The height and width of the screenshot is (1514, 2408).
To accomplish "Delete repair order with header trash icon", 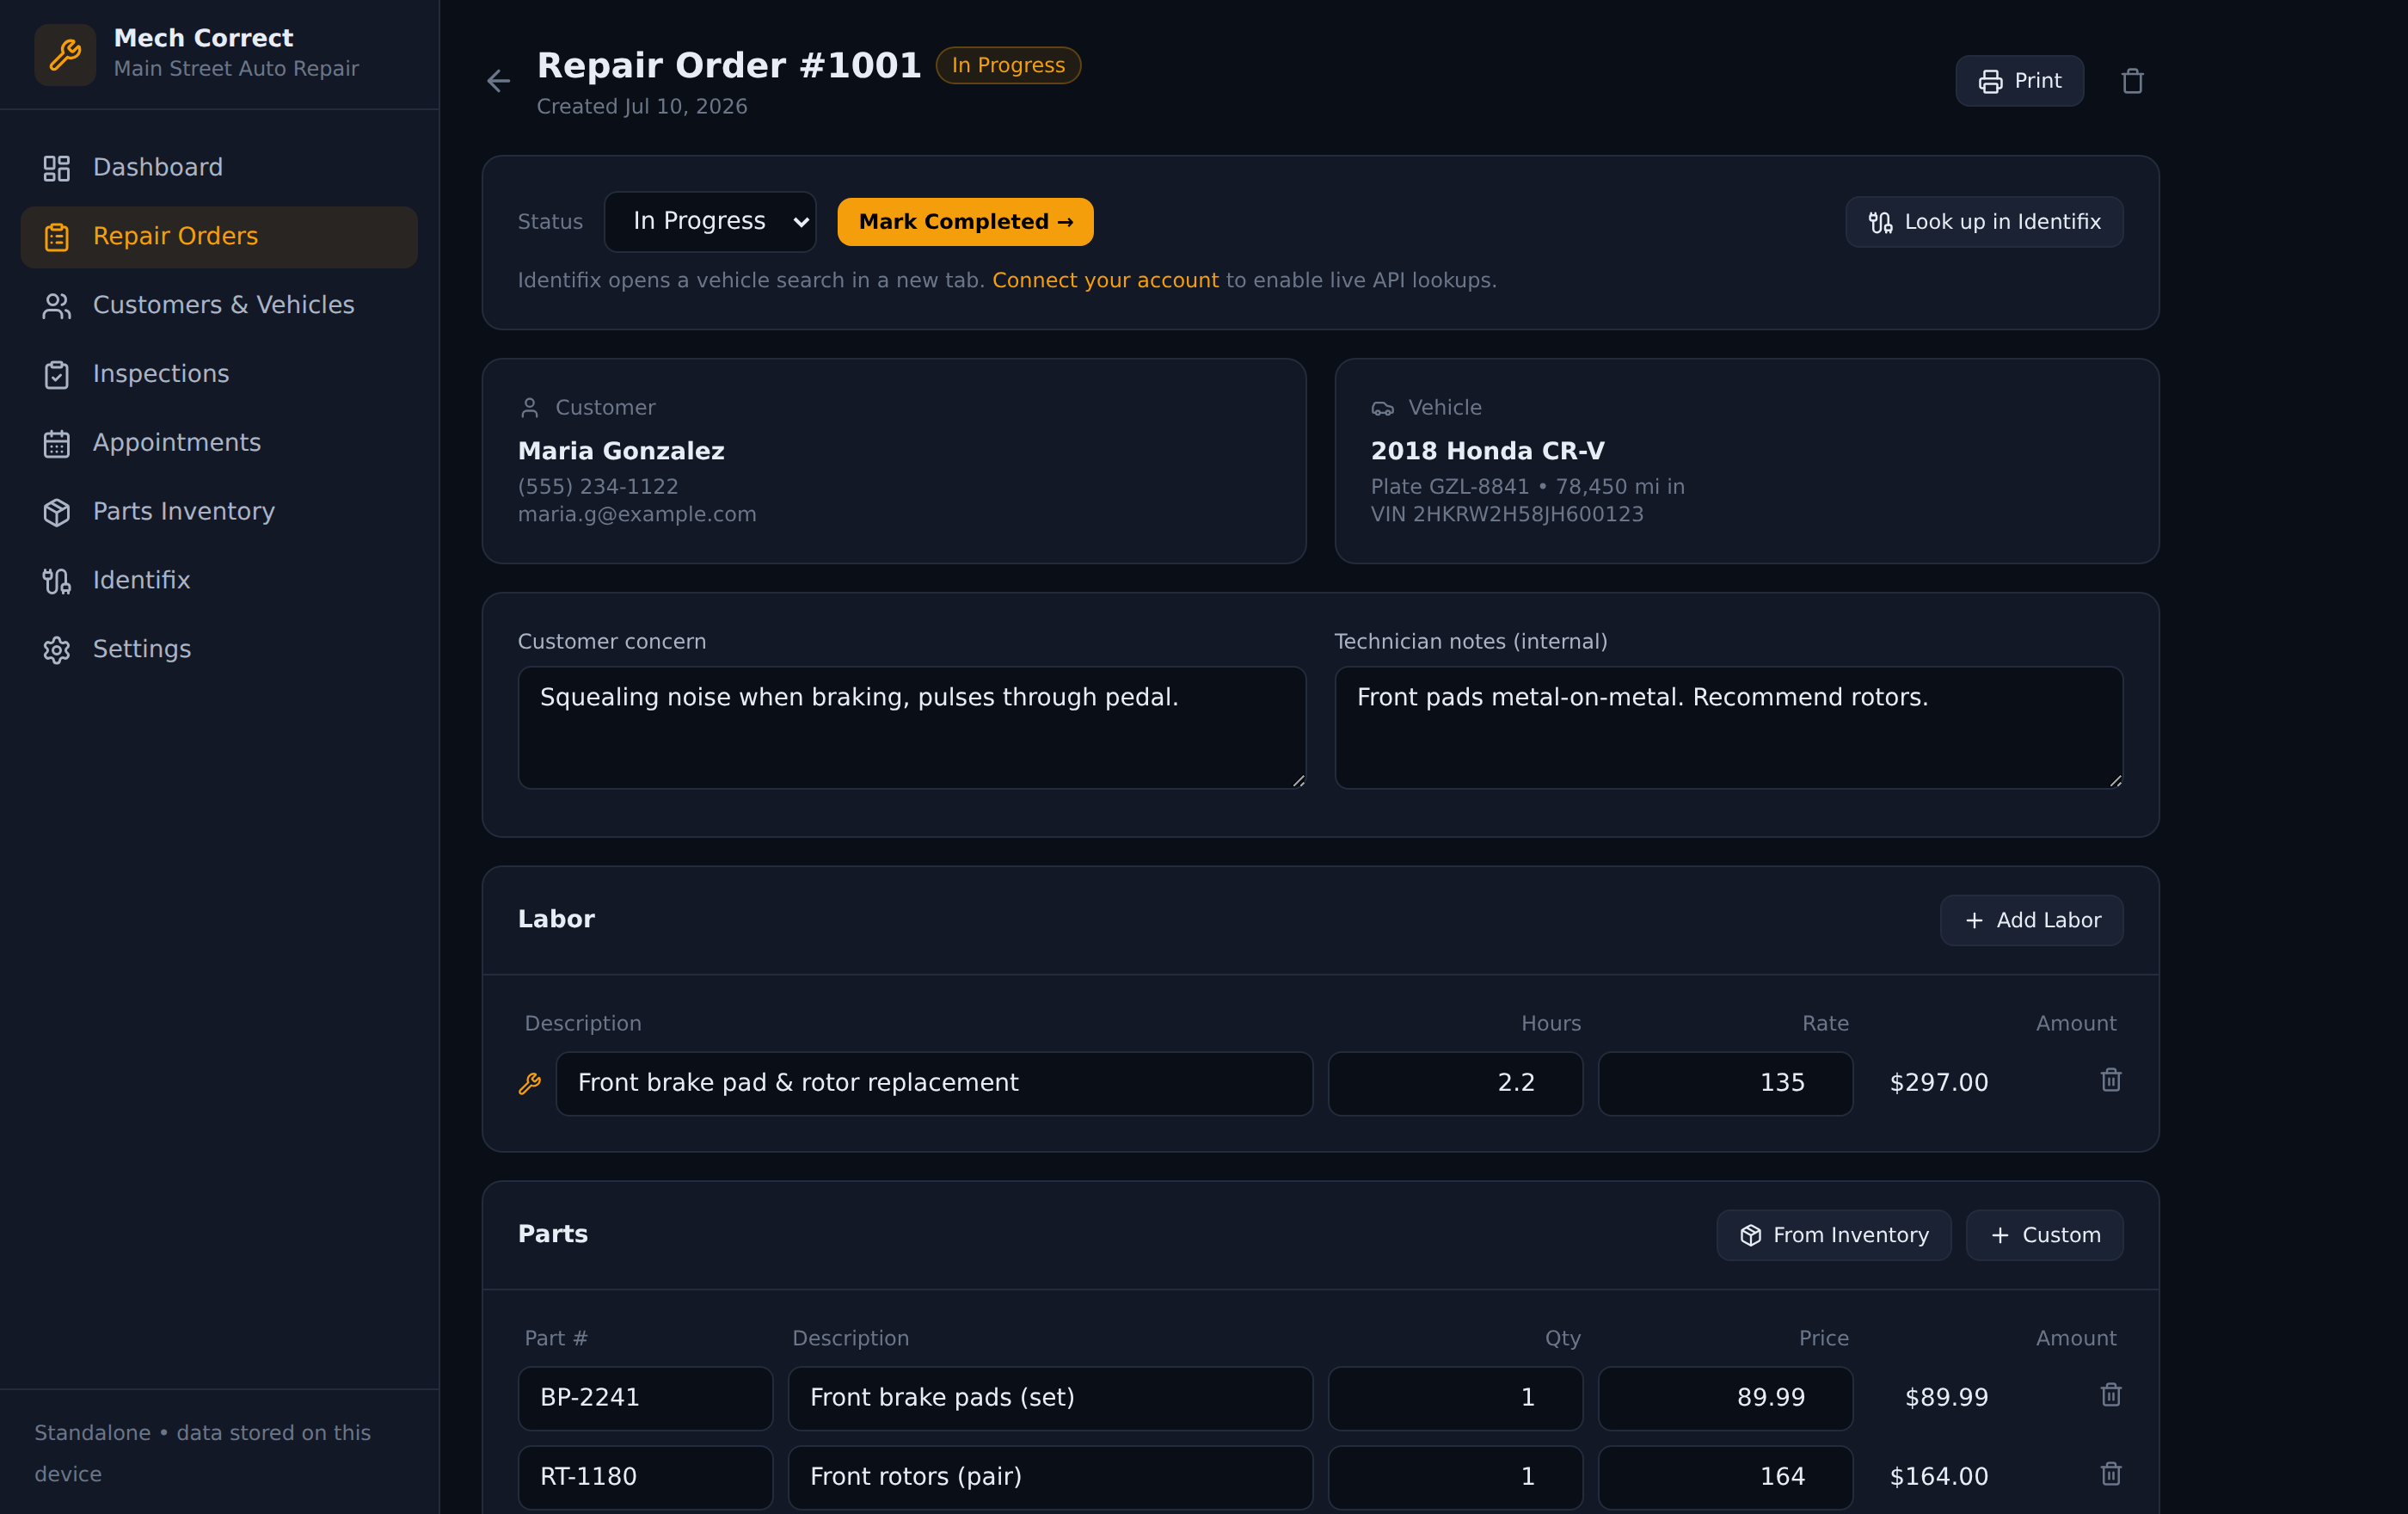I will 2132,81.
